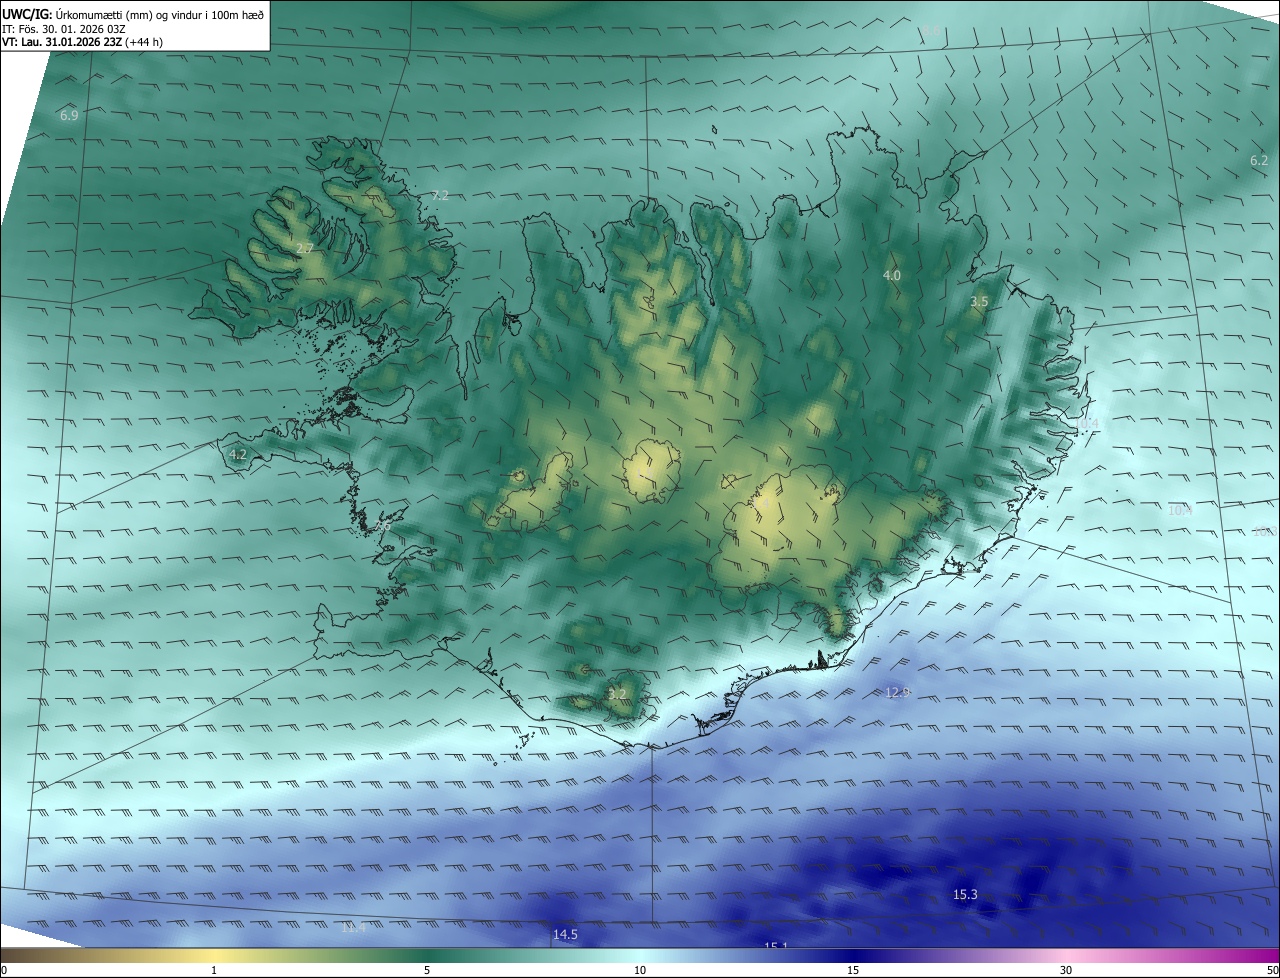Click the color bar tick label 1
This screenshot has height=978, width=1280.
(x=214, y=970)
